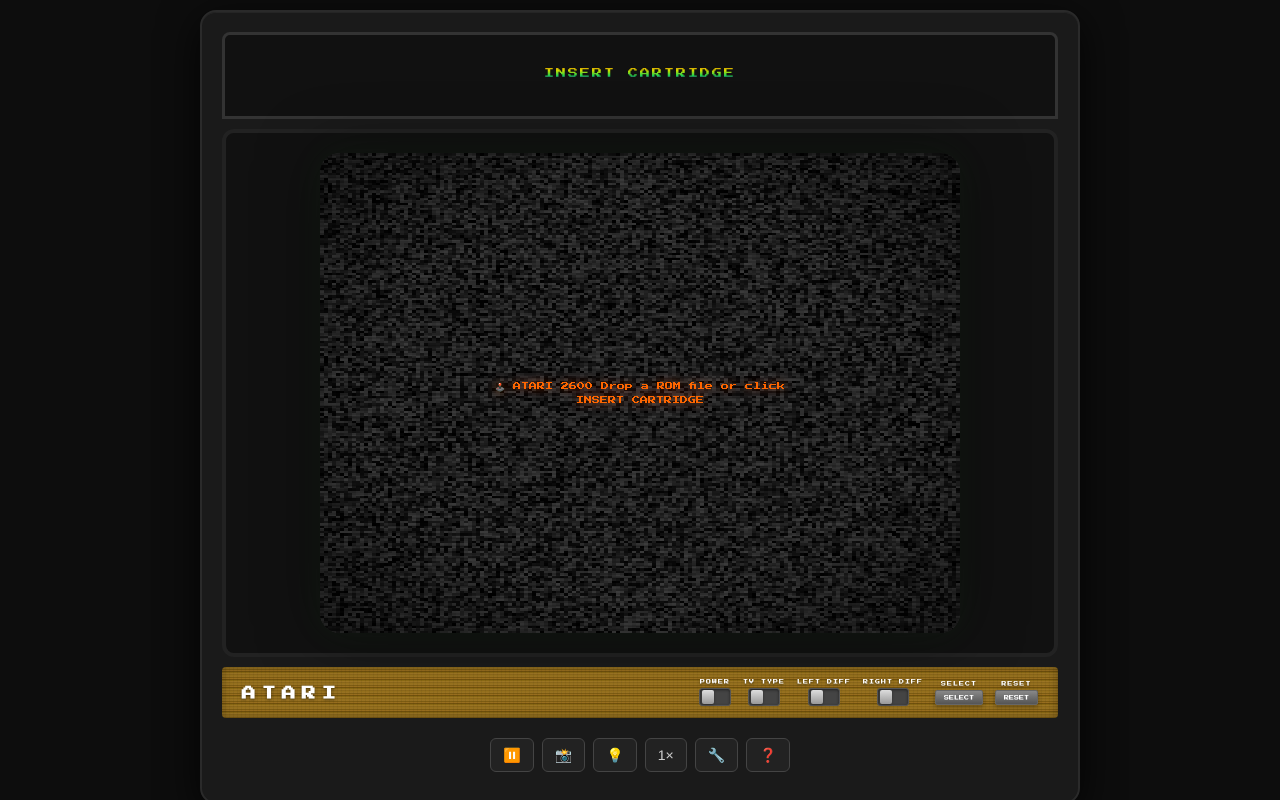Image resolution: width=1280 pixels, height=800 pixels.
Task: Click the floppy disk icon before ATARI 2600 text
Action: click(x=499, y=386)
